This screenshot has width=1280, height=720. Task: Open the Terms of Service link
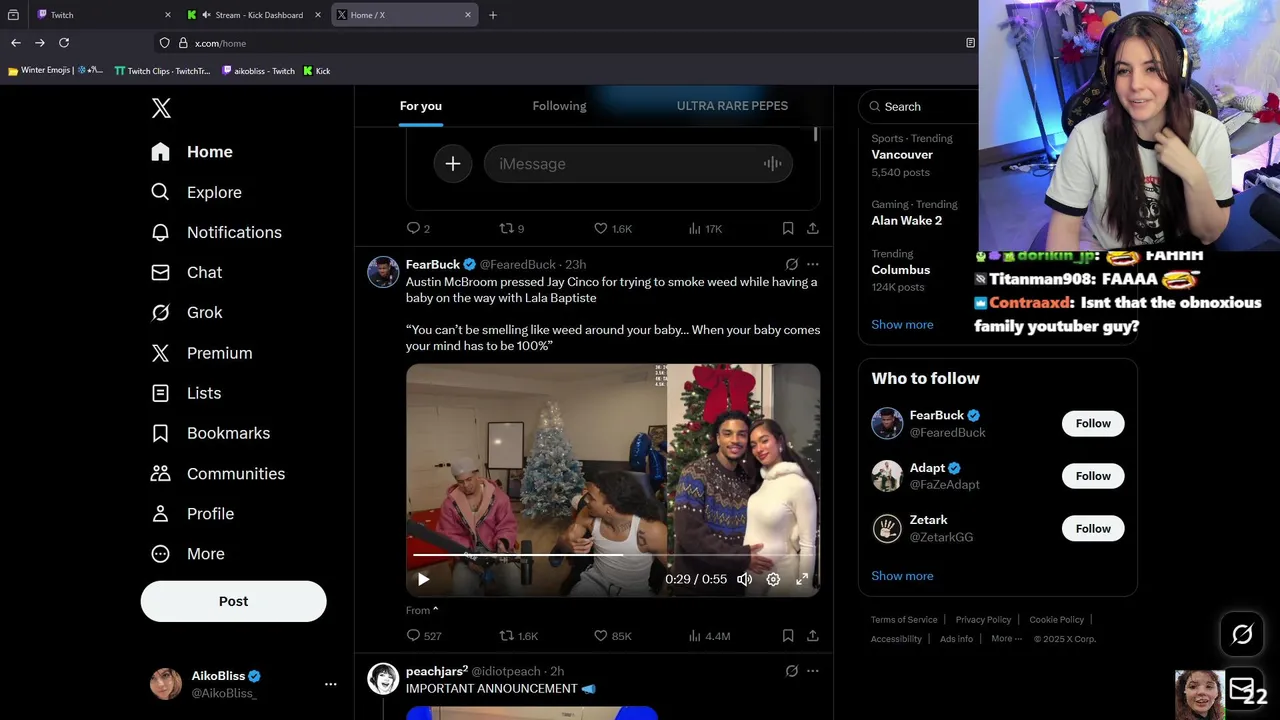click(904, 620)
